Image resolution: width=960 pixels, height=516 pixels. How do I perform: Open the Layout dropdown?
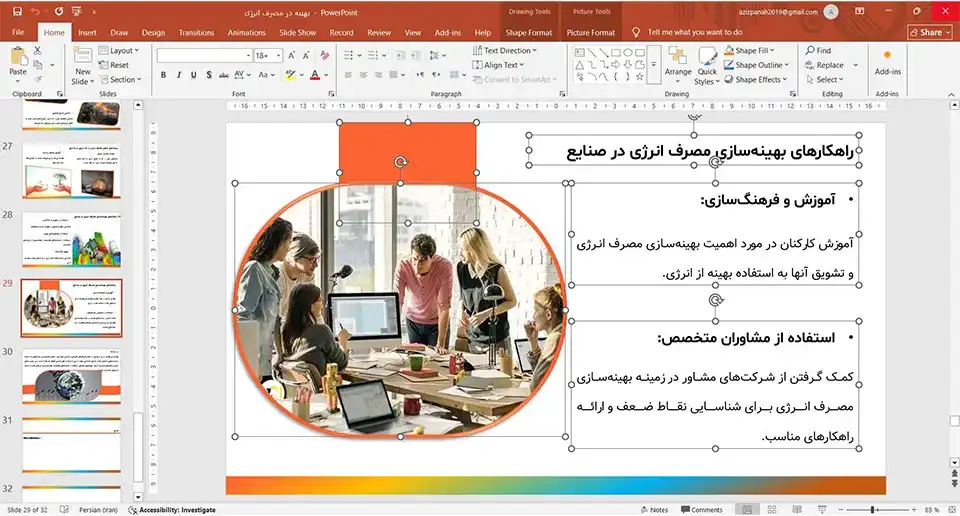pos(119,50)
